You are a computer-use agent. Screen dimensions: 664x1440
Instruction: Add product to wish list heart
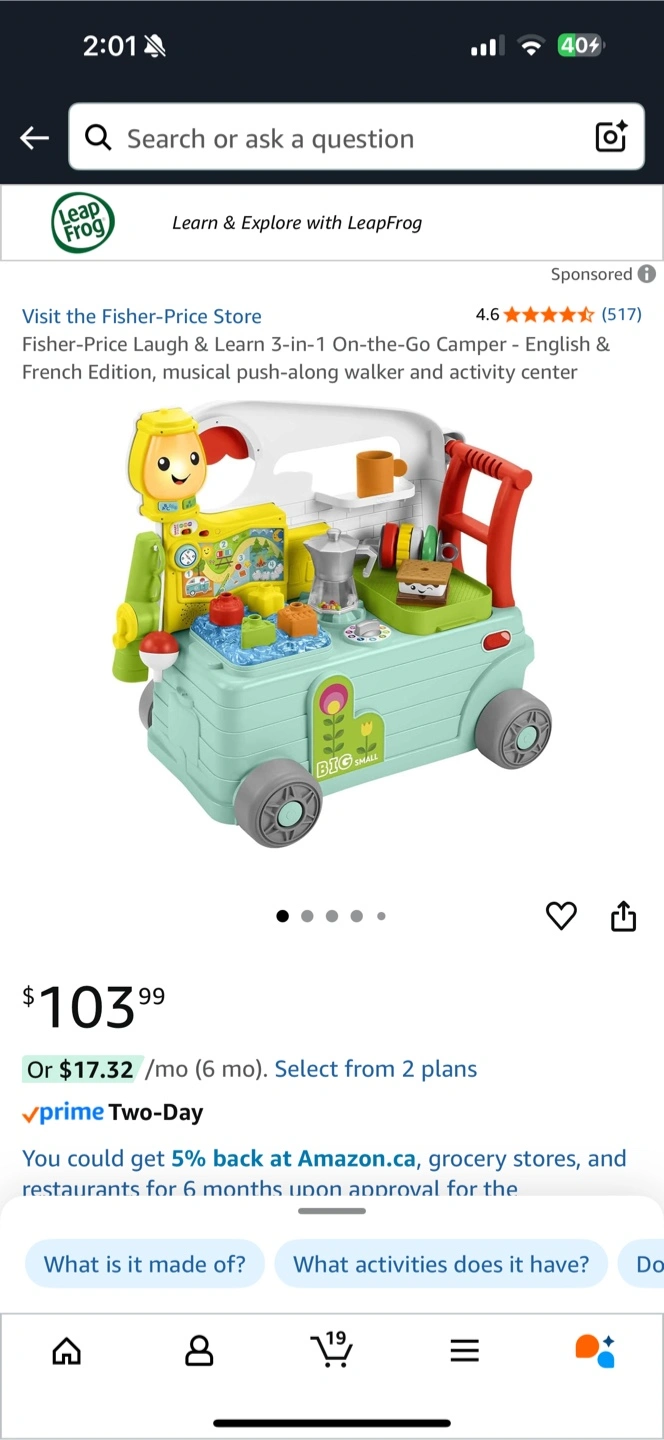pyautogui.click(x=561, y=915)
